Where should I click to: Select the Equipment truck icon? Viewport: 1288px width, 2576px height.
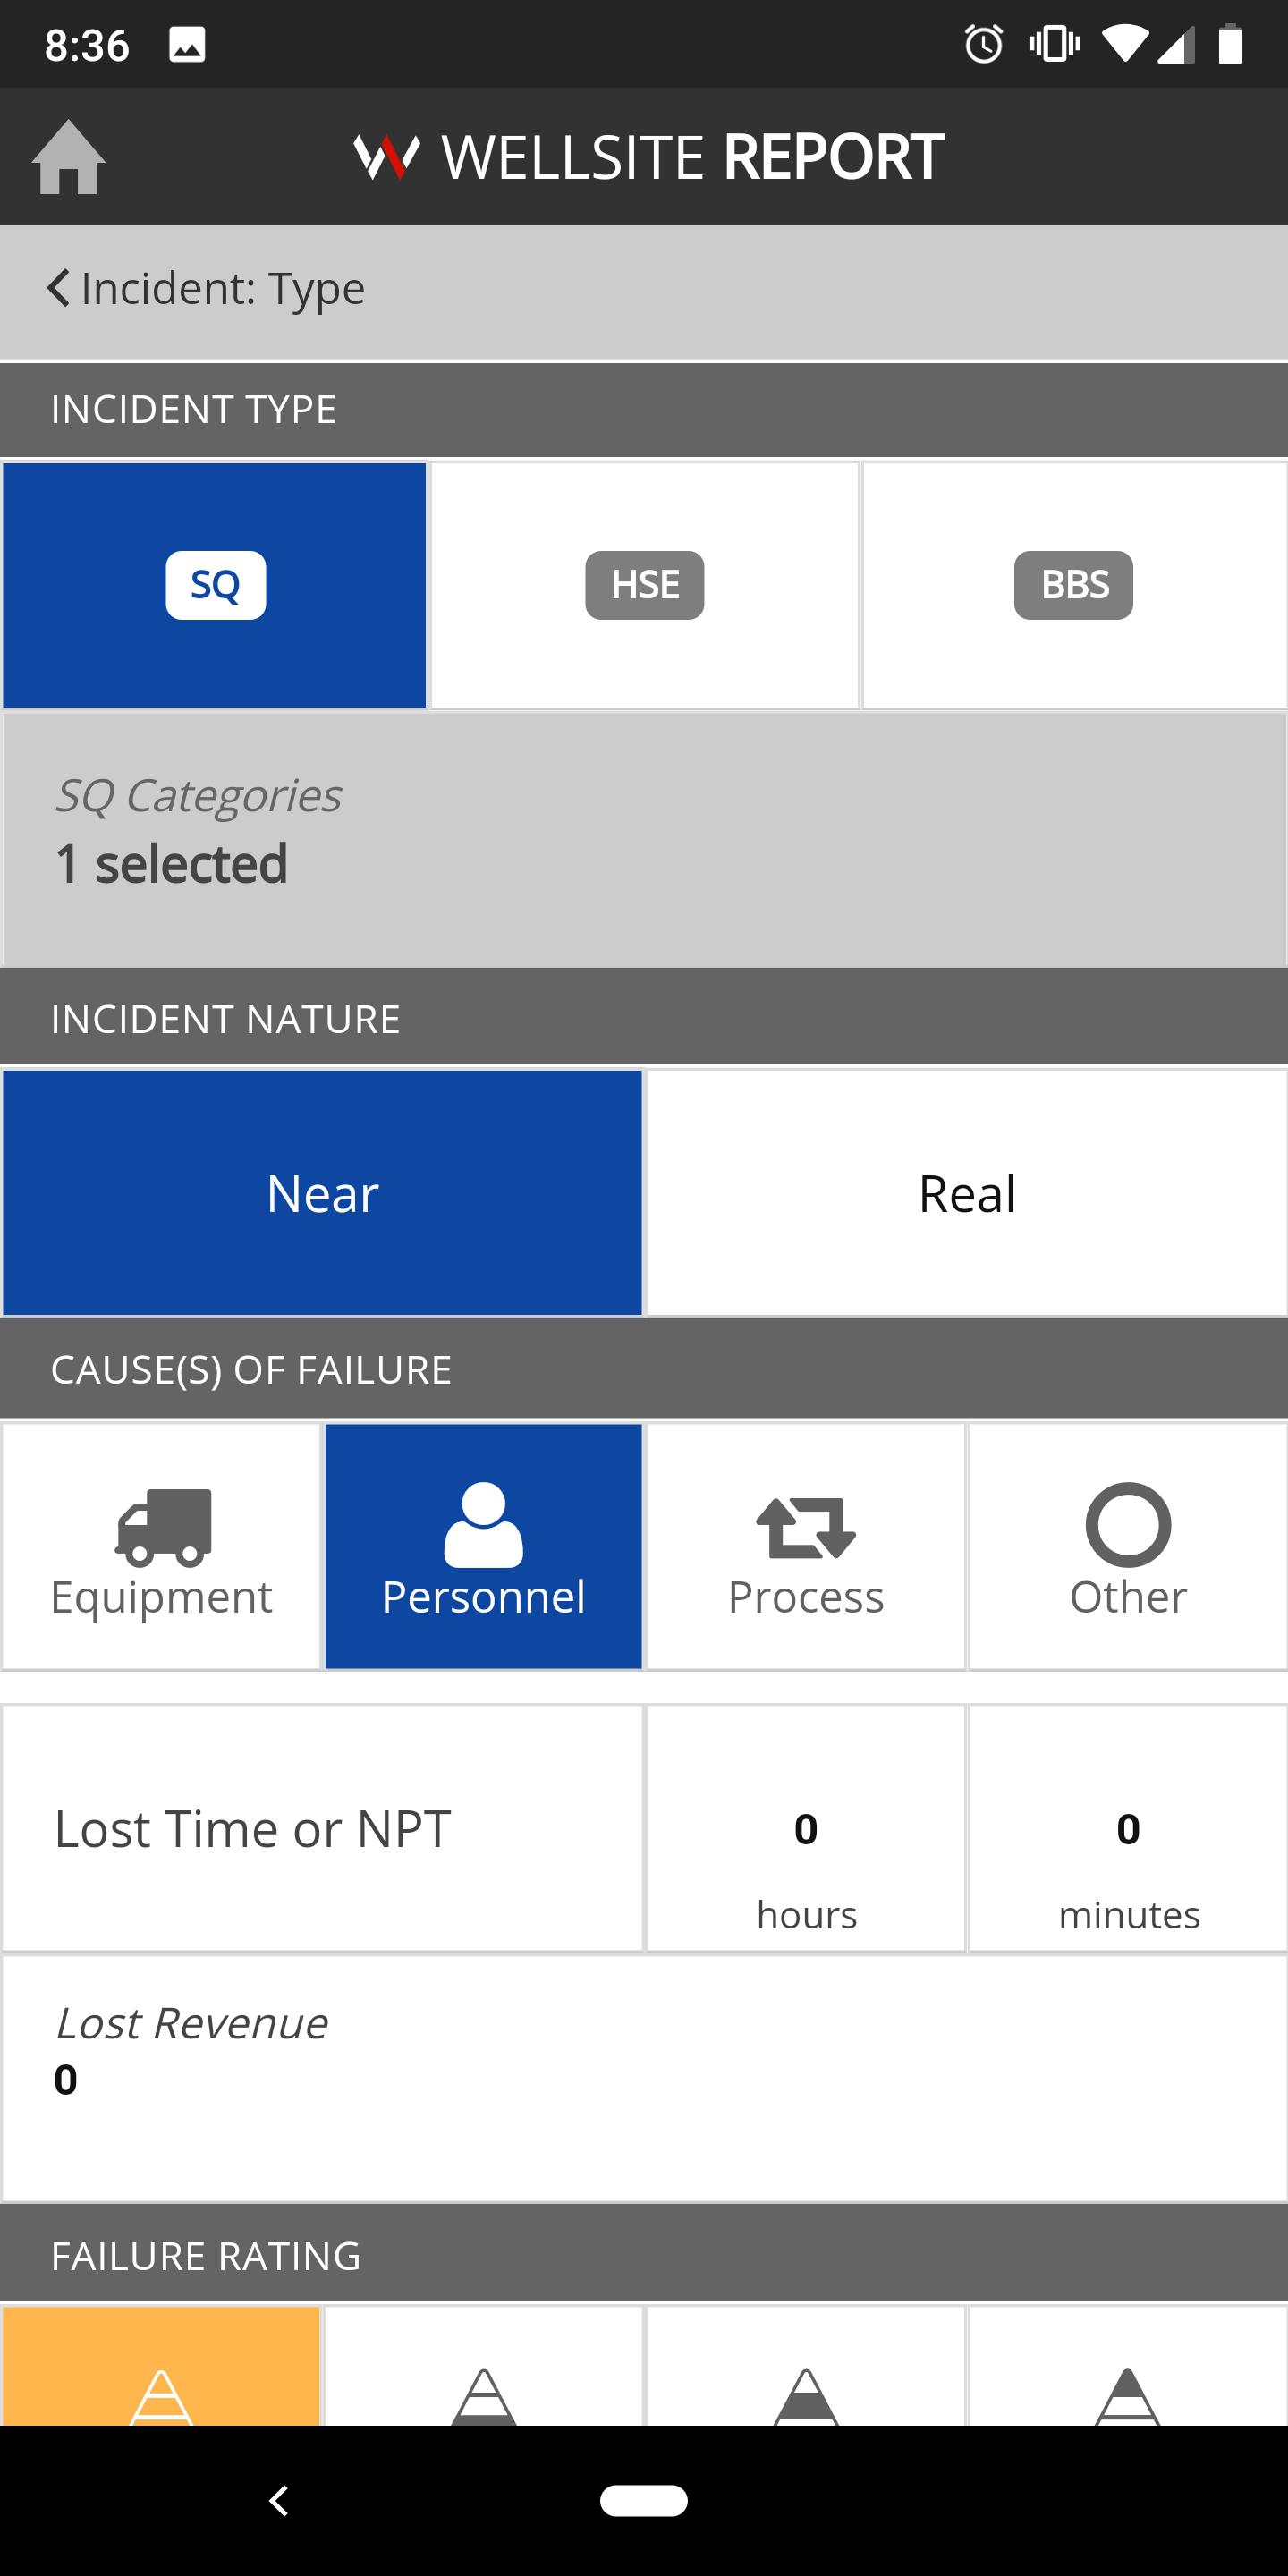click(x=163, y=1526)
